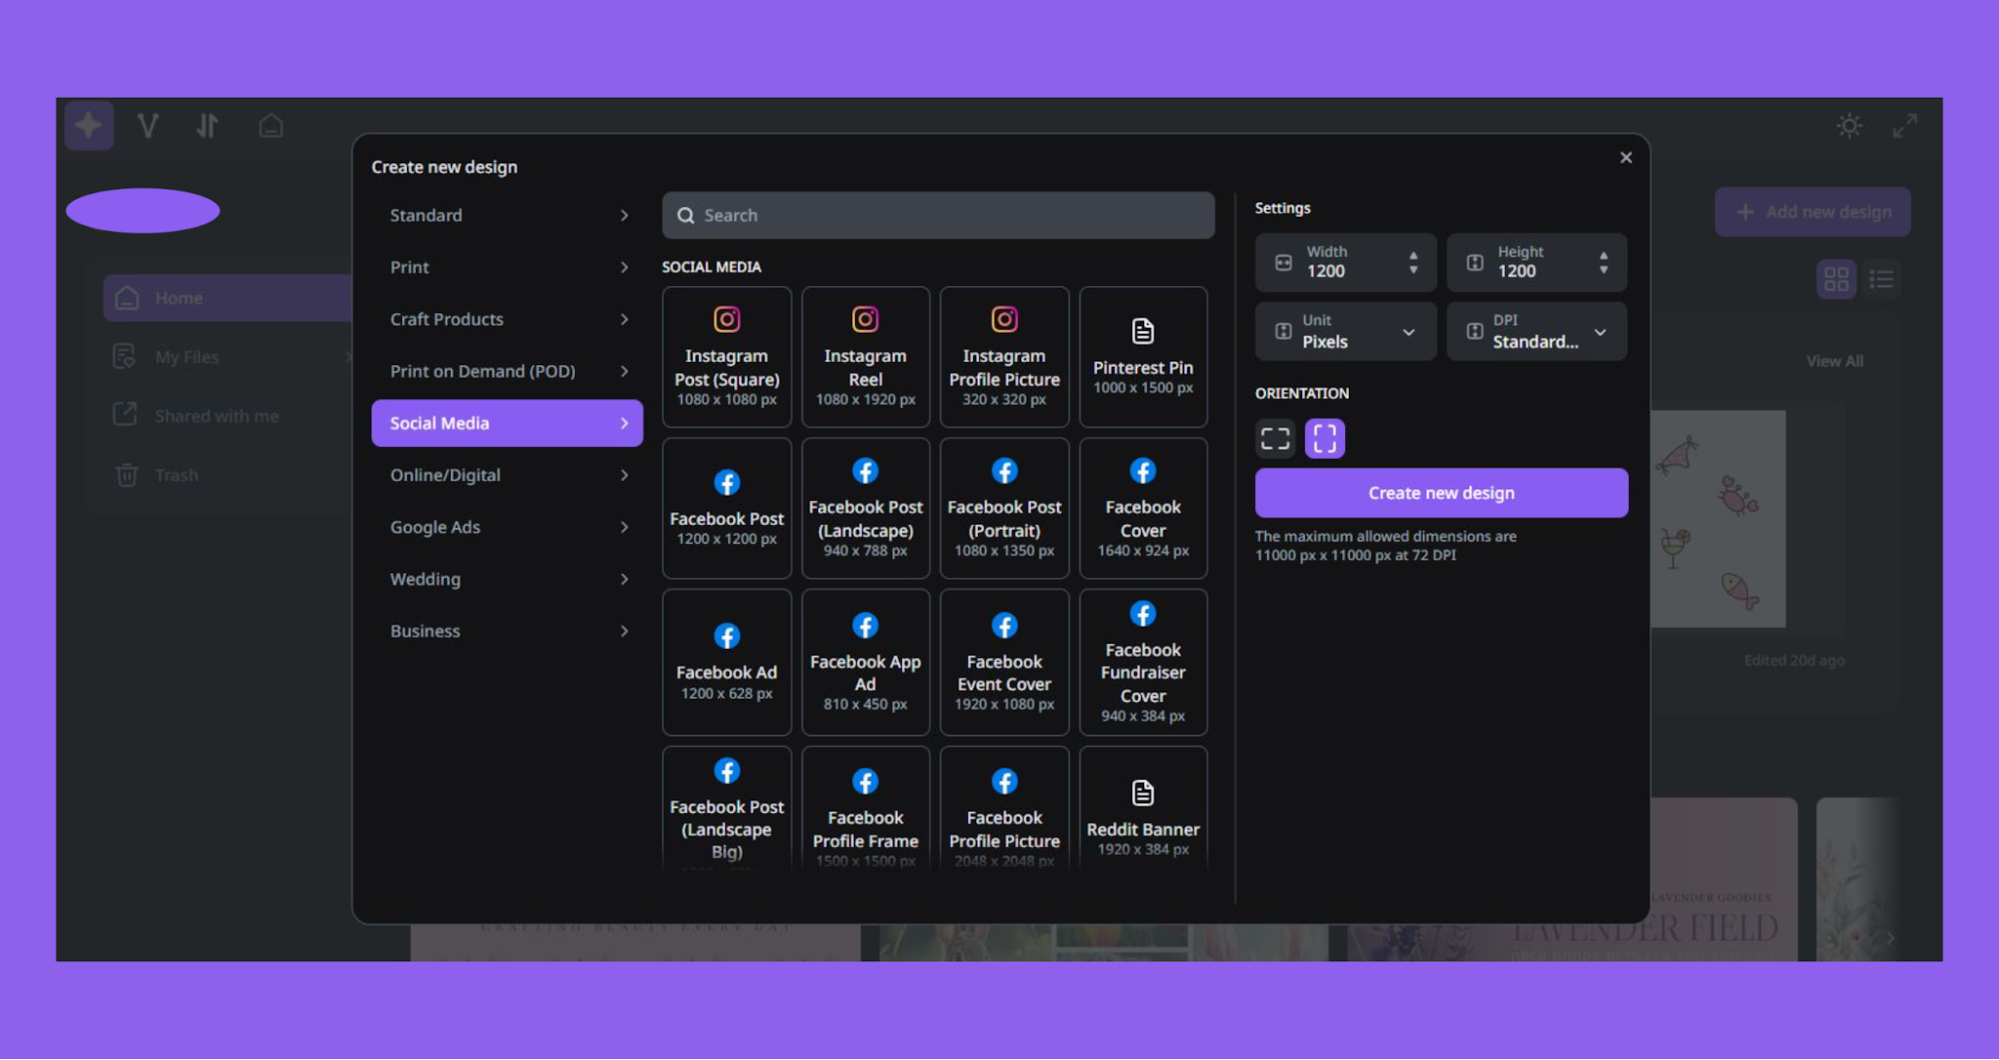The width and height of the screenshot is (1999, 1060).
Task: Click the sparkle app icon in the top bar
Action: coord(89,125)
